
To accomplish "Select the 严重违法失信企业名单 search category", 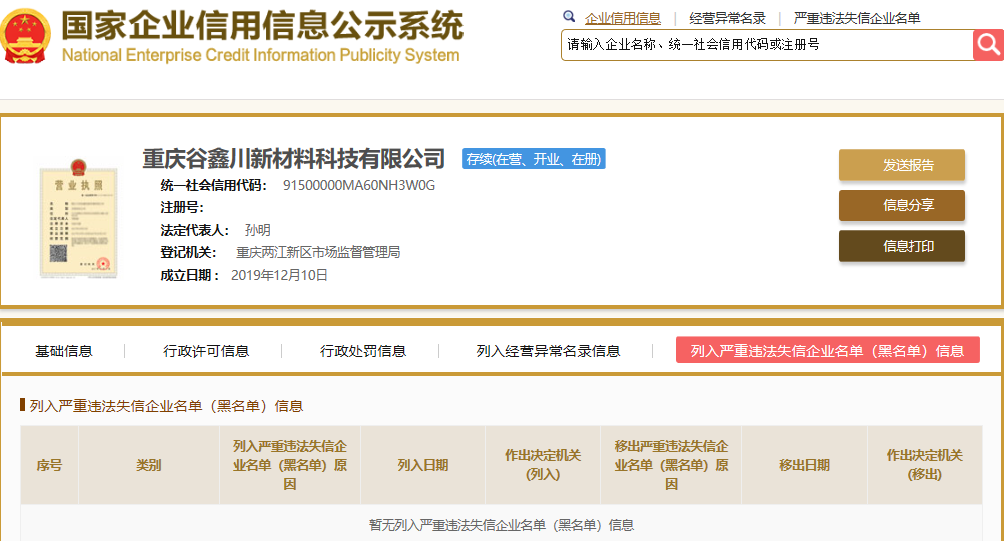I will point(857,19).
